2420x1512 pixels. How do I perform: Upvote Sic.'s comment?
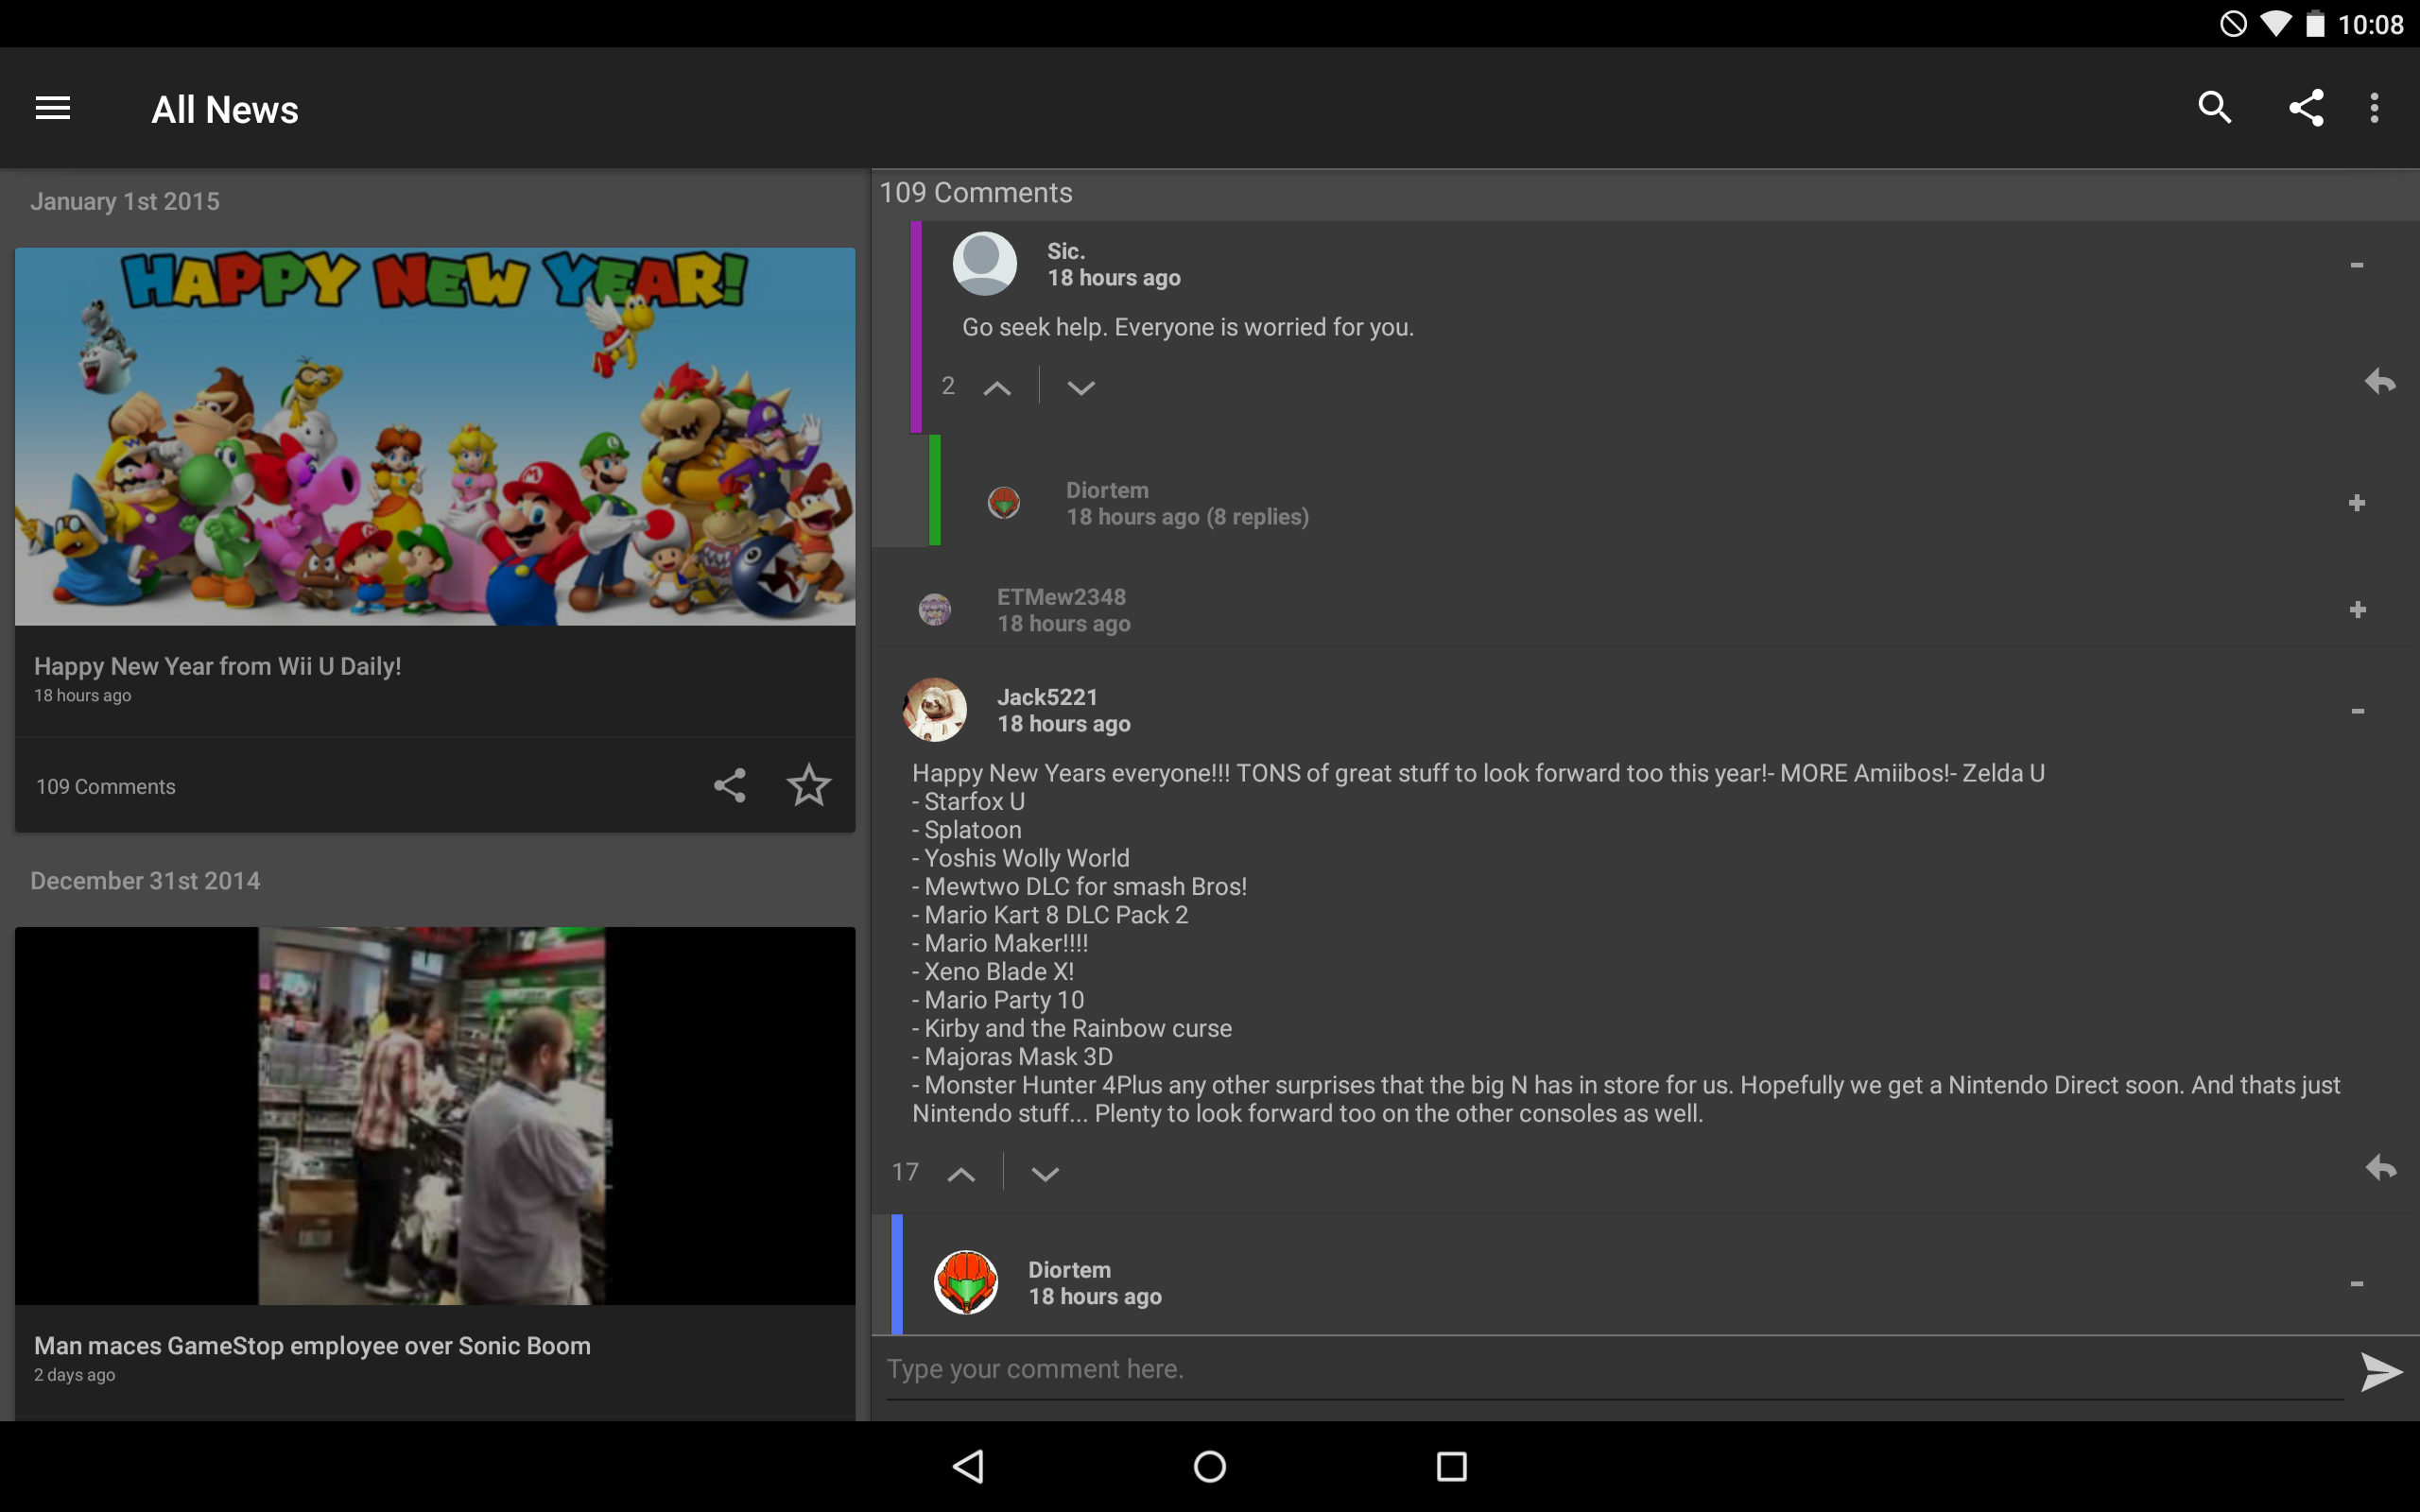point(997,388)
